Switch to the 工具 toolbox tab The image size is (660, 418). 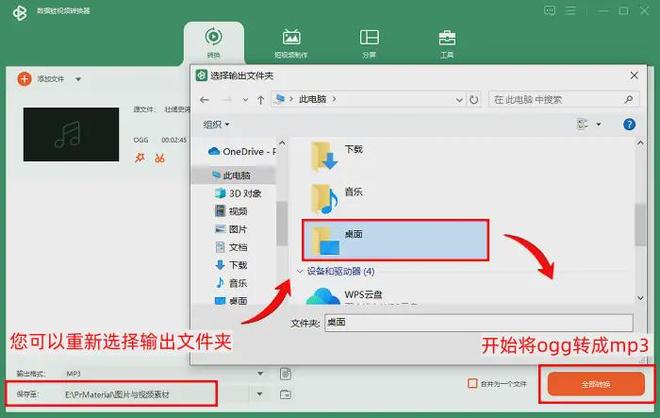point(447,44)
